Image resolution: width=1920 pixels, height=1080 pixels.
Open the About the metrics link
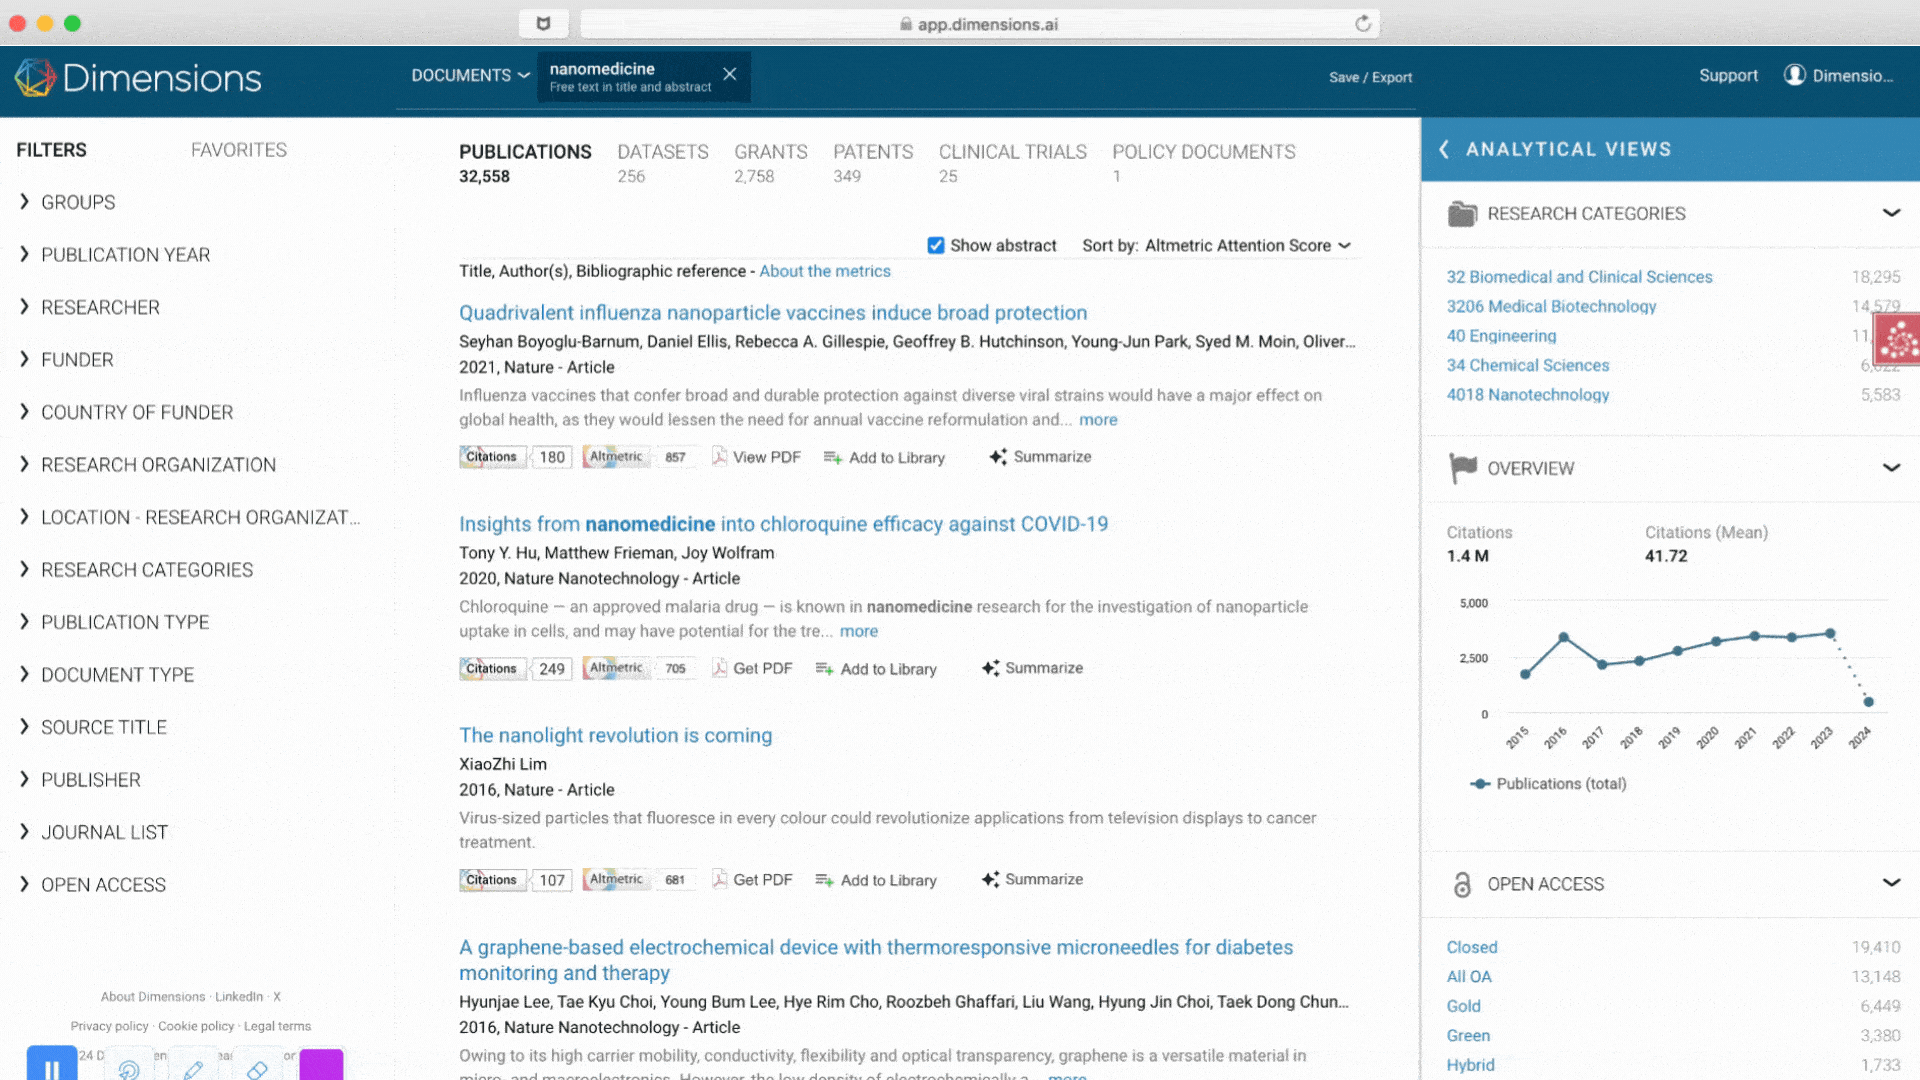pyautogui.click(x=824, y=271)
